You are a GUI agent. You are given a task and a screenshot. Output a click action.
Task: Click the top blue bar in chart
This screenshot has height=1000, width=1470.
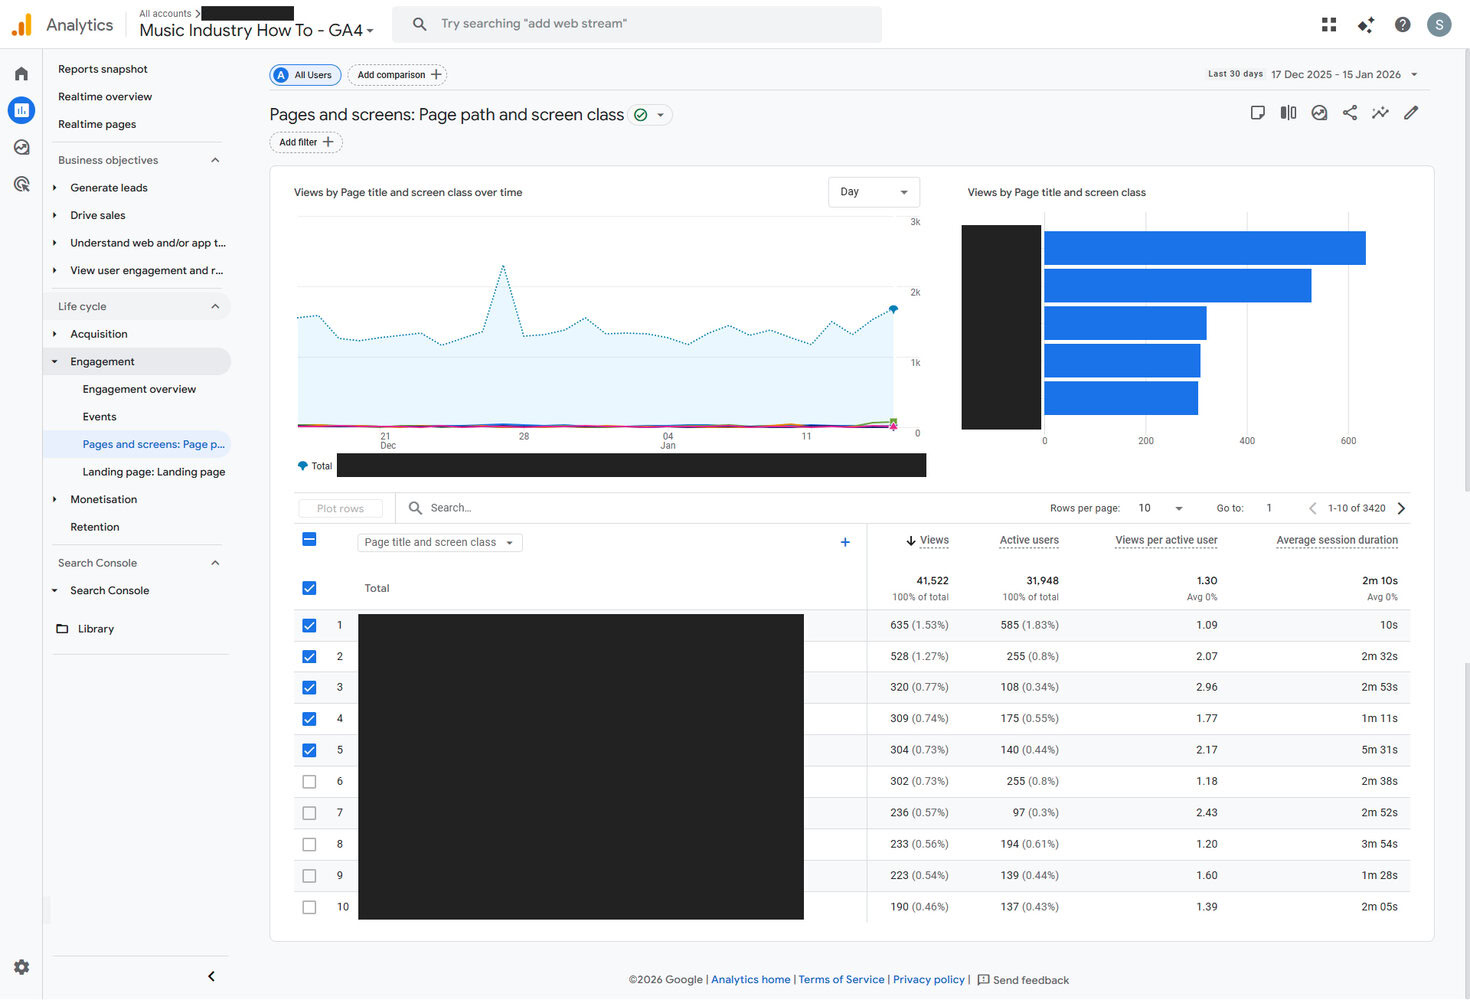pos(1204,248)
